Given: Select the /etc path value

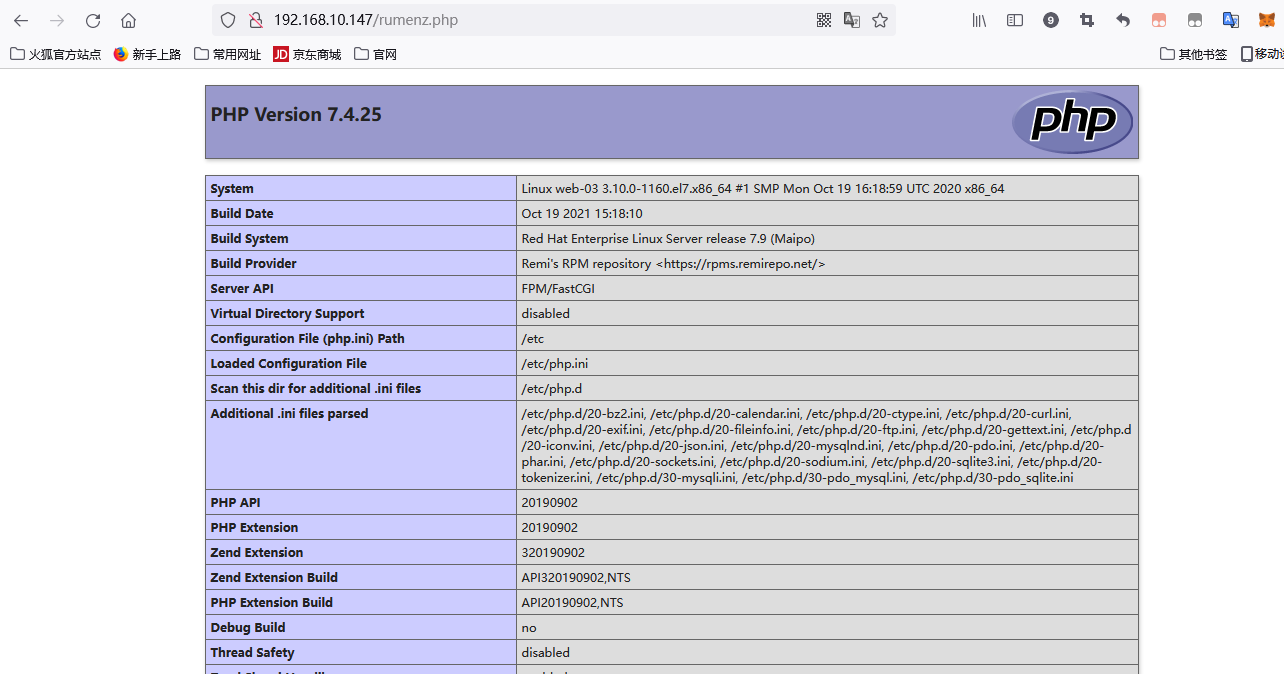Looking at the screenshot, I should tap(532, 338).
